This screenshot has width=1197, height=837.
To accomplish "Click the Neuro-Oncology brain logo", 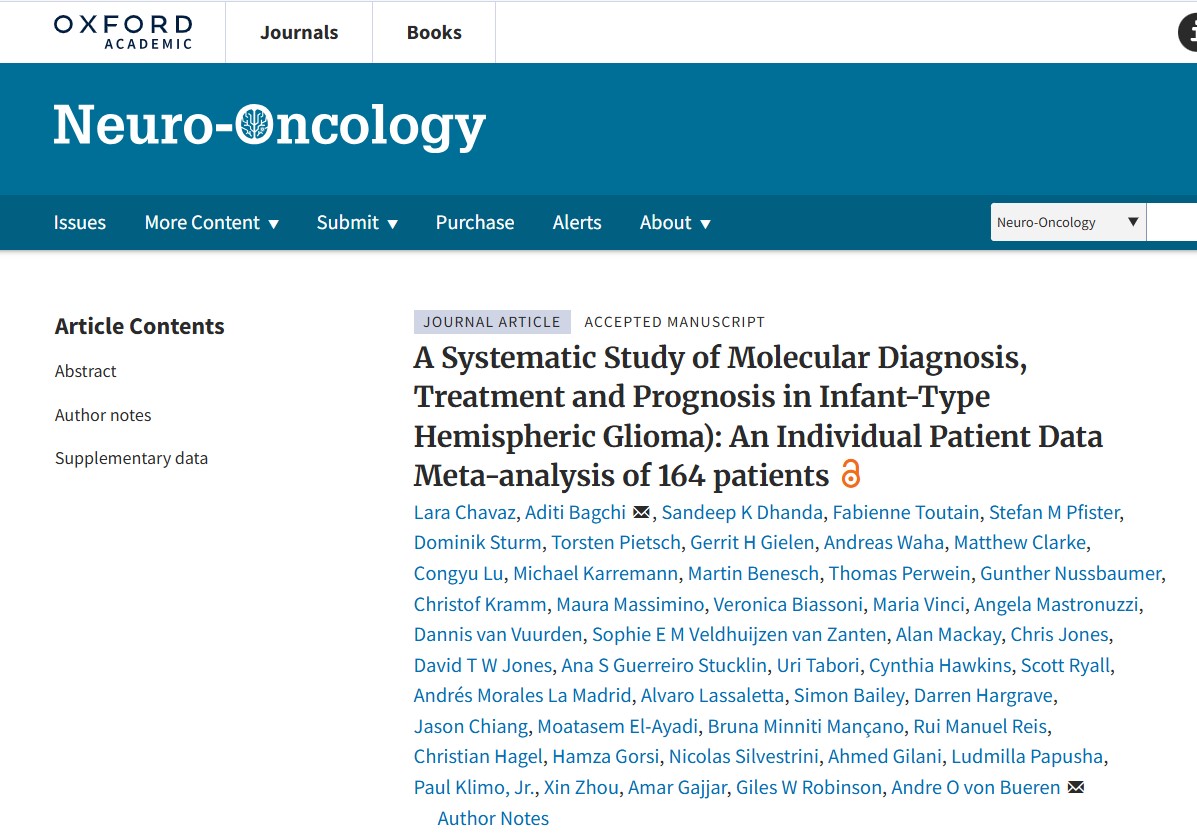I will click(x=256, y=124).
